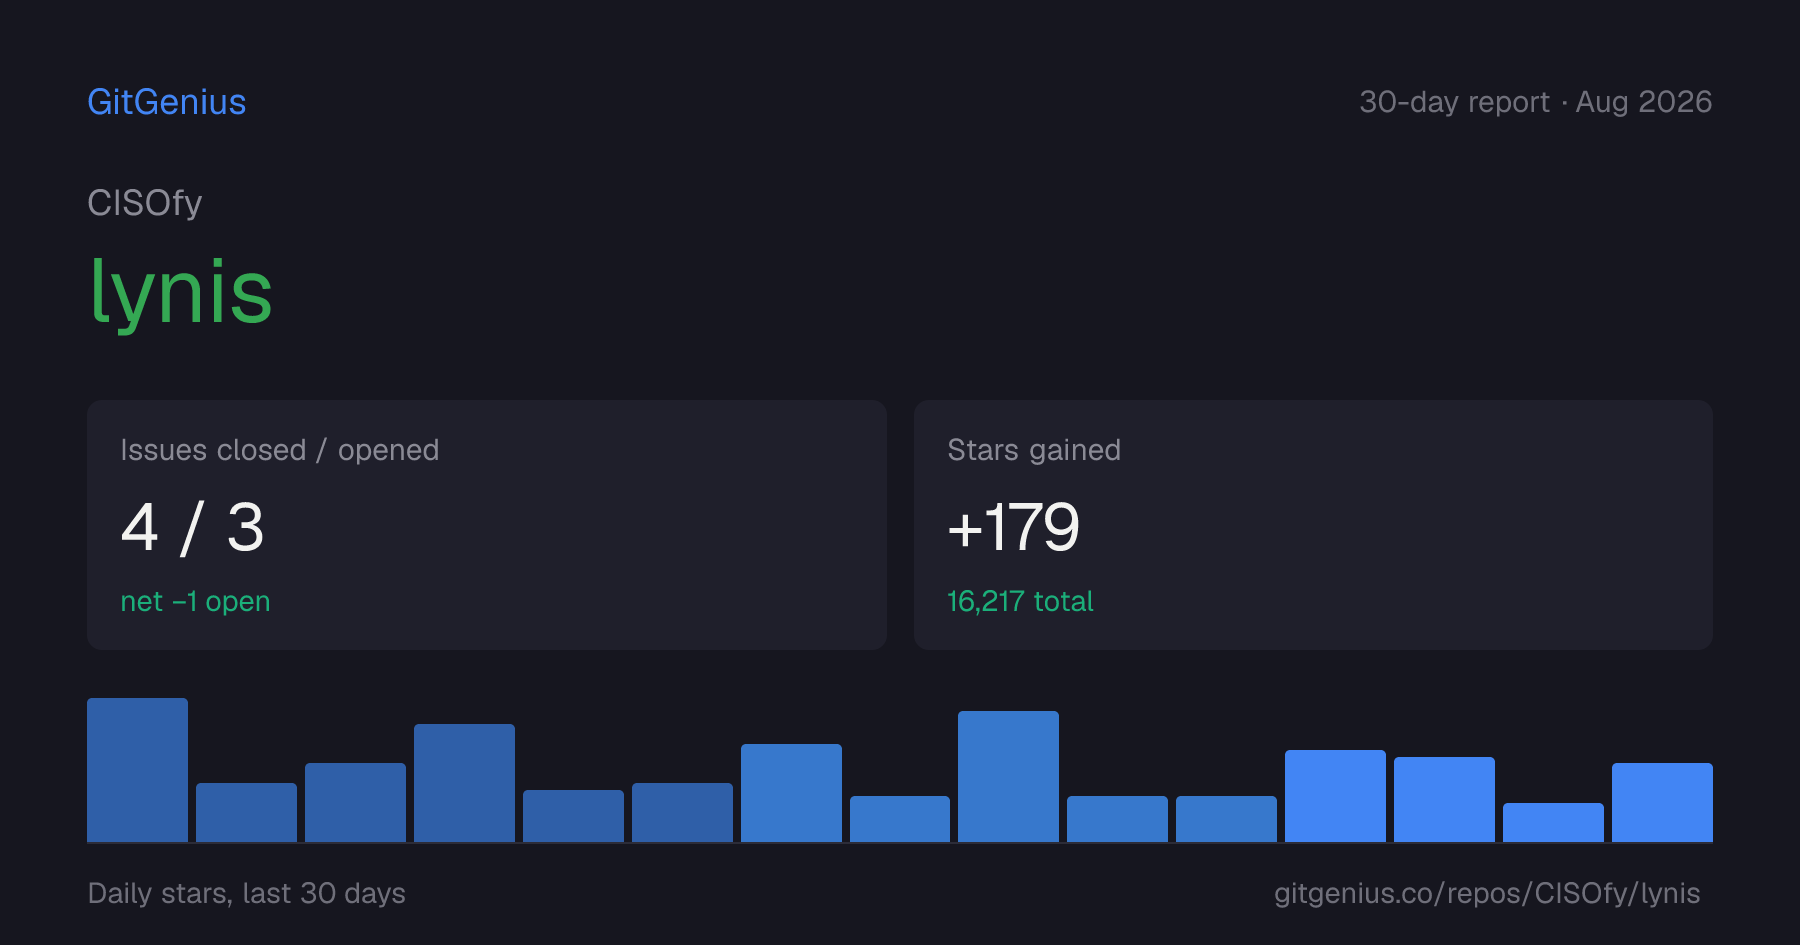Image resolution: width=1800 pixels, height=945 pixels.
Task: Open the gitgenius.co/repos/CISOfy/lynis link
Action: point(1487,893)
